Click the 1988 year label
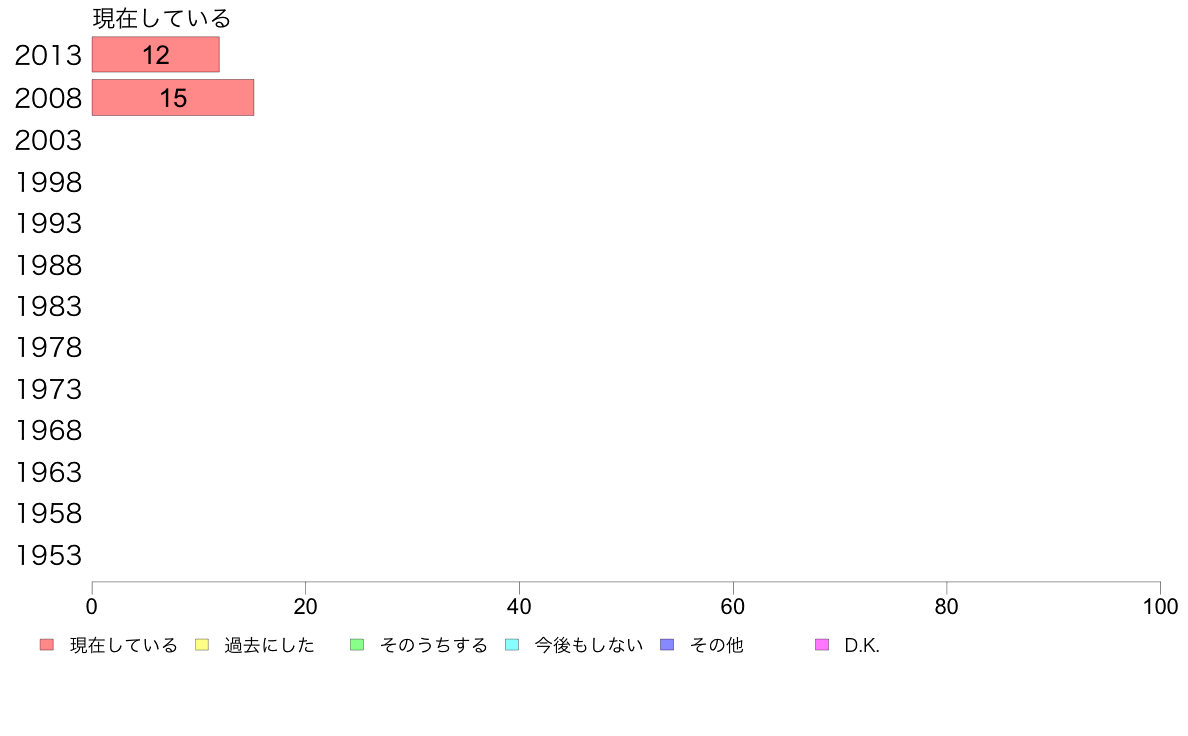The image size is (1188, 736). [x=48, y=266]
